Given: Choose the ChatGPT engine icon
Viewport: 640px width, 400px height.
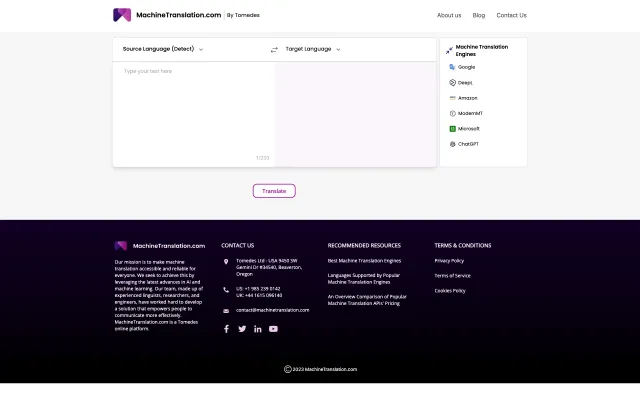Looking at the screenshot, I should tap(452, 144).
